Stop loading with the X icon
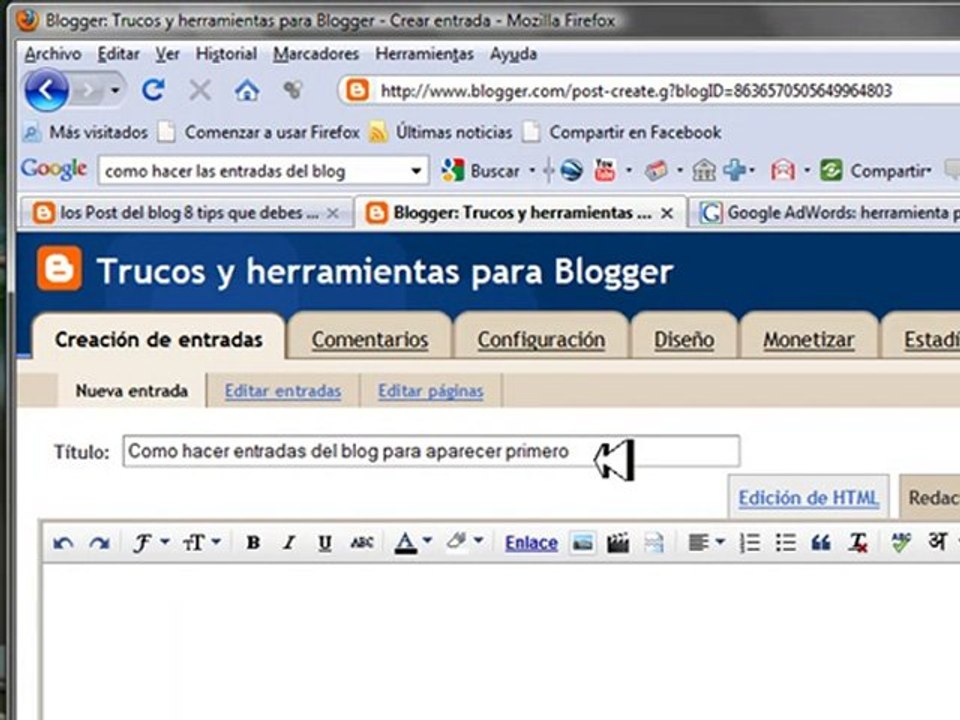The image size is (960, 720). coord(200,91)
